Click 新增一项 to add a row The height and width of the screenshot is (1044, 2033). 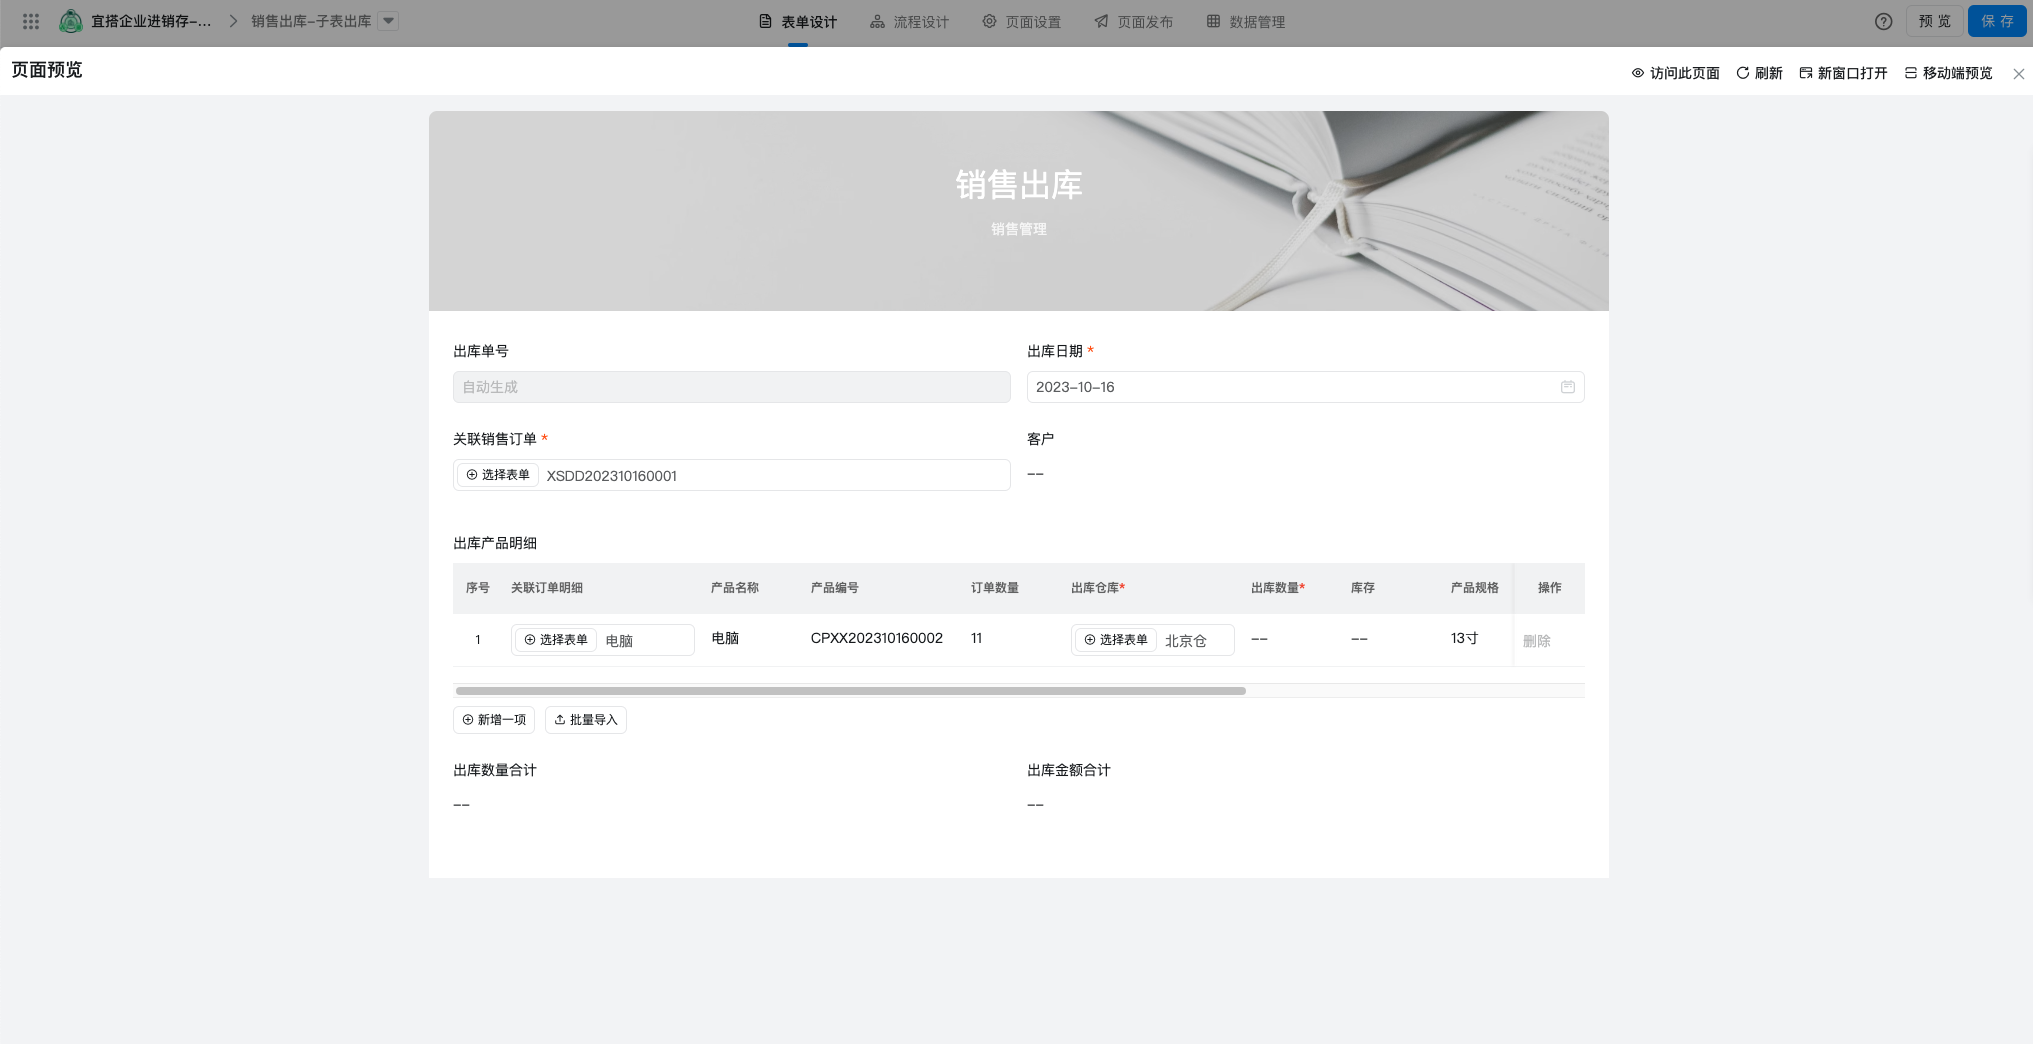[x=494, y=720]
